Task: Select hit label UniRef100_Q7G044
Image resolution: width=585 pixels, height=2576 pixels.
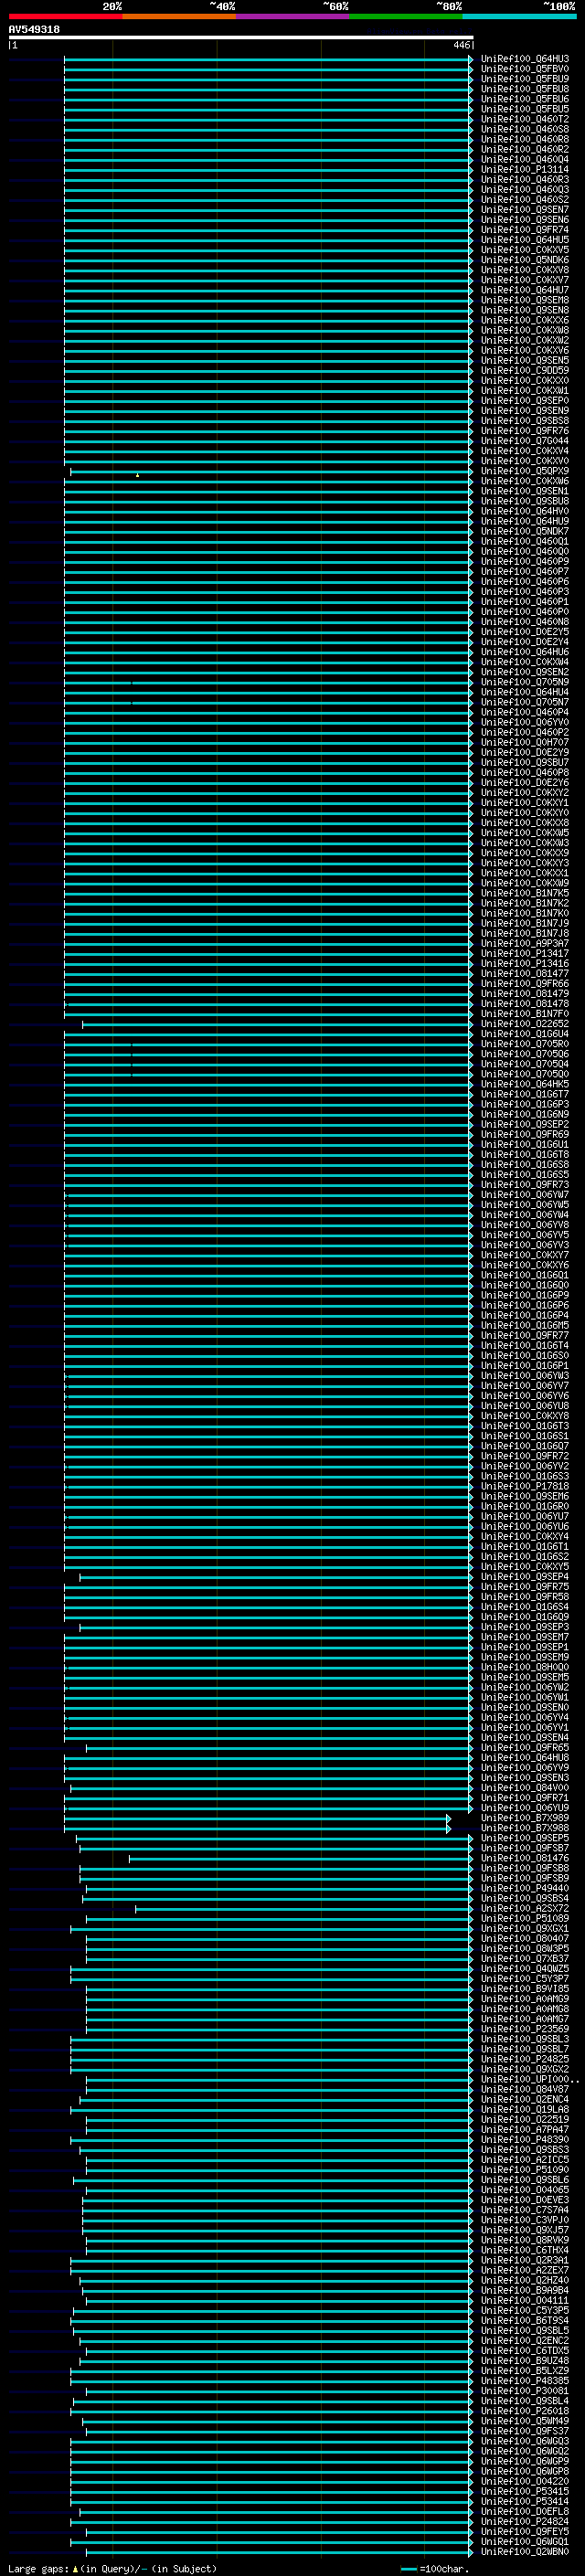Action: pos(524,441)
